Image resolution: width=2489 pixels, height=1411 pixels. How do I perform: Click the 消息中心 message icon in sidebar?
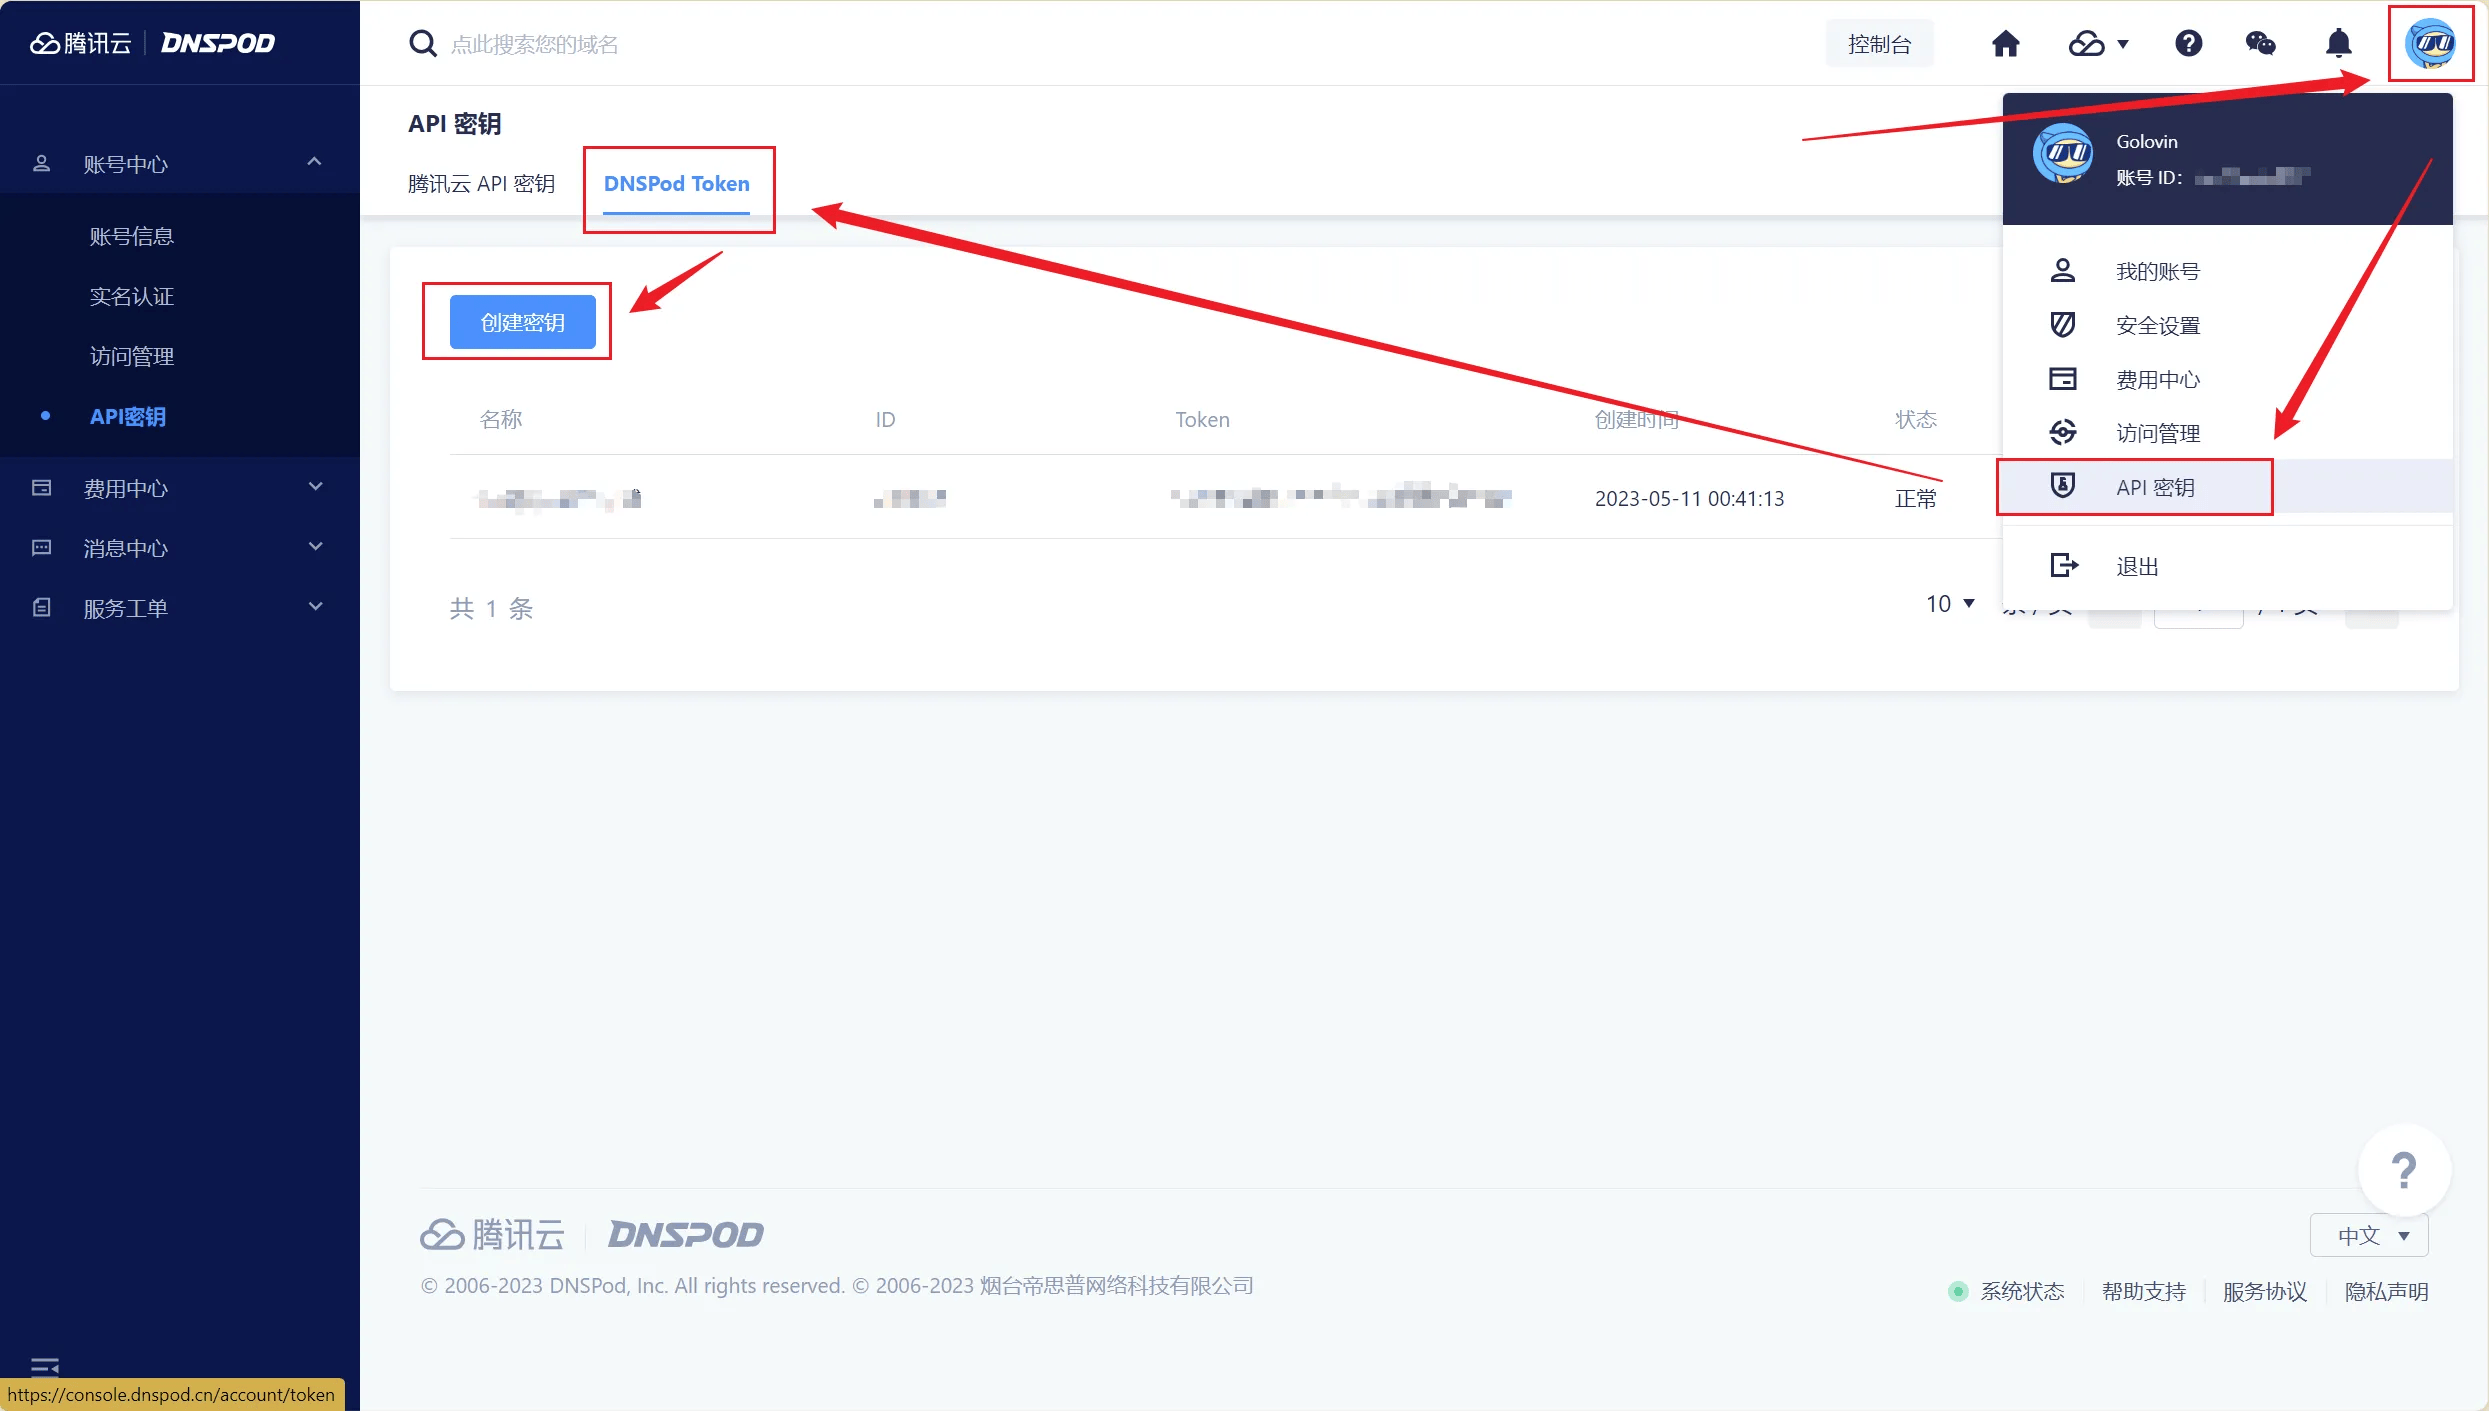coord(41,548)
